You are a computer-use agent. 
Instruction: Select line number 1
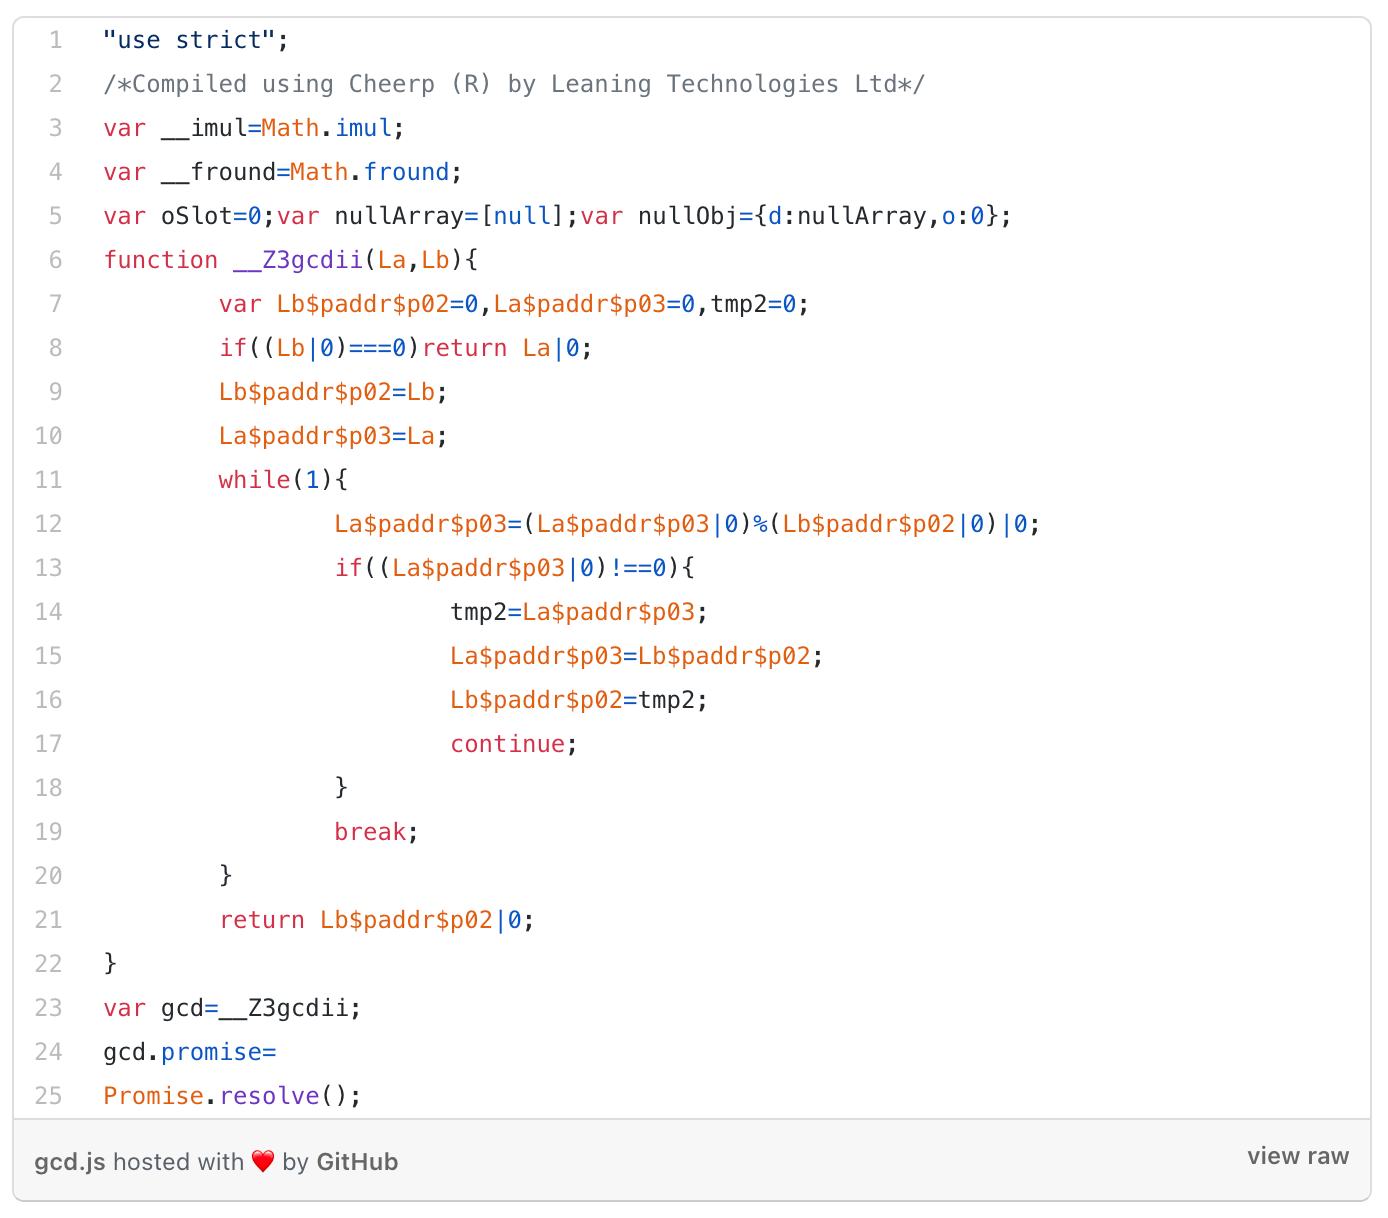[x=55, y=40]
